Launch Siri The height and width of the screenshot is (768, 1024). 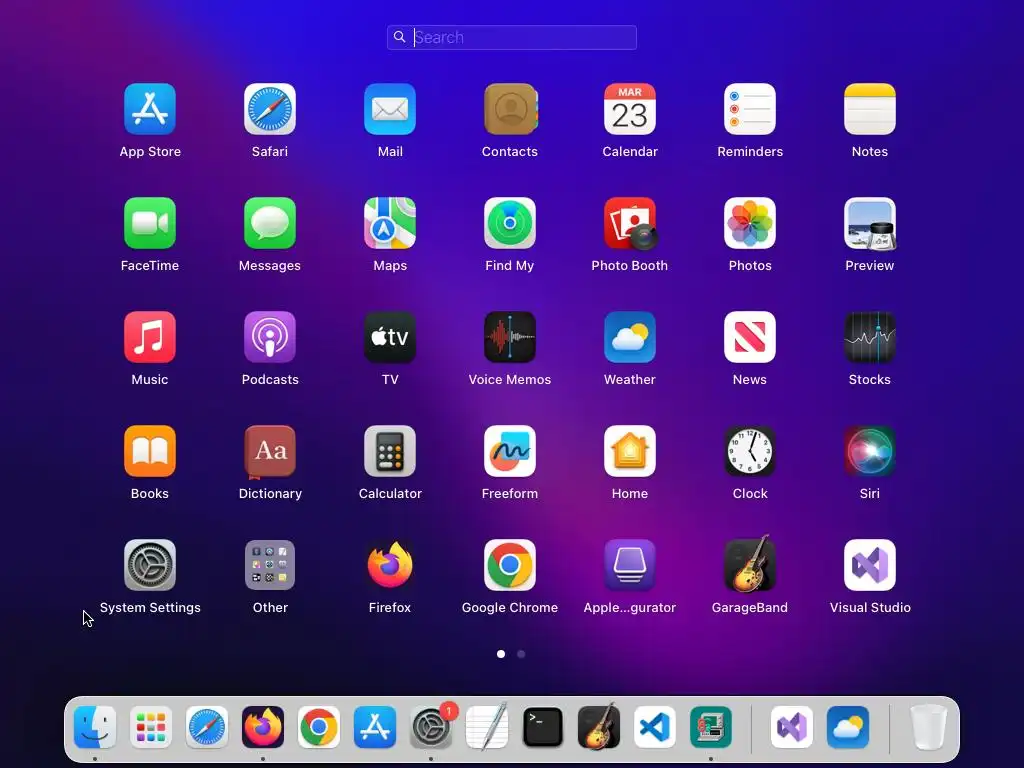(870, 451)
